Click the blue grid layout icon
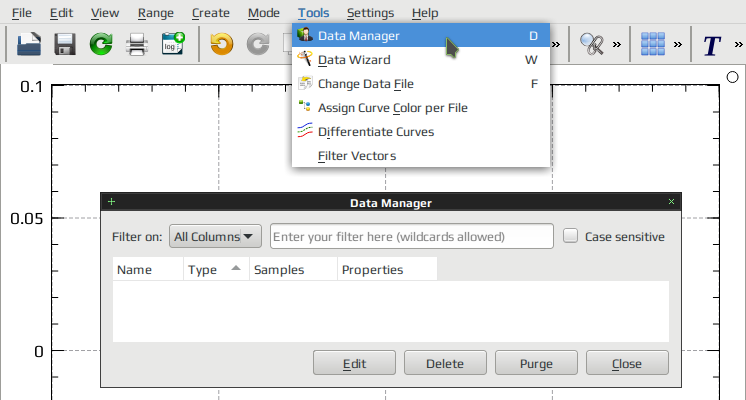The height and width of the screenshot is (400, 746). click(x=653, y=44)
